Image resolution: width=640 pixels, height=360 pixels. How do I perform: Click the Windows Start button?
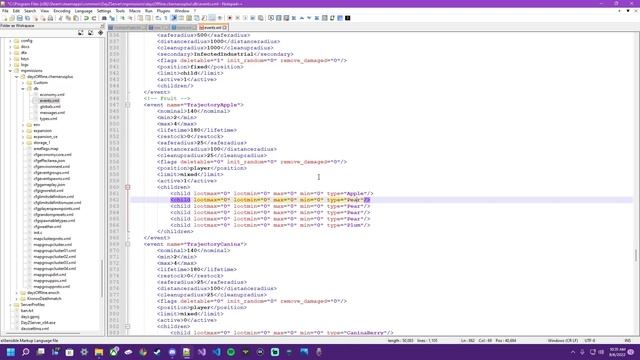coord(11,352)
